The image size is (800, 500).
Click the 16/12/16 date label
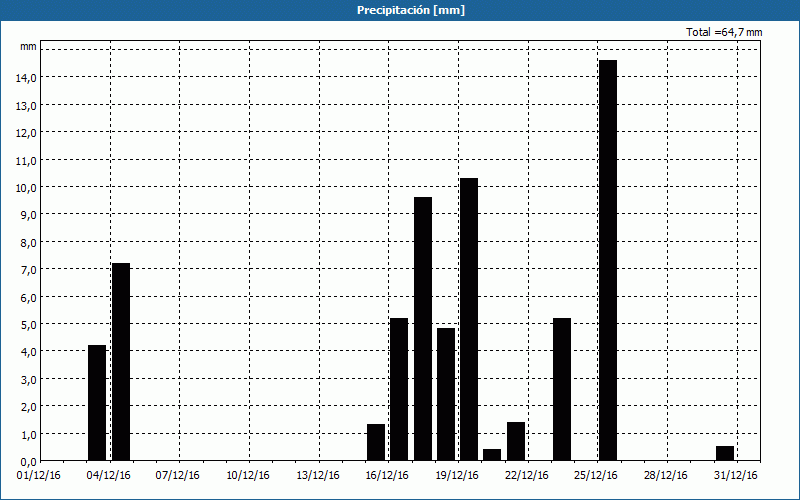(x=387, y=476)
